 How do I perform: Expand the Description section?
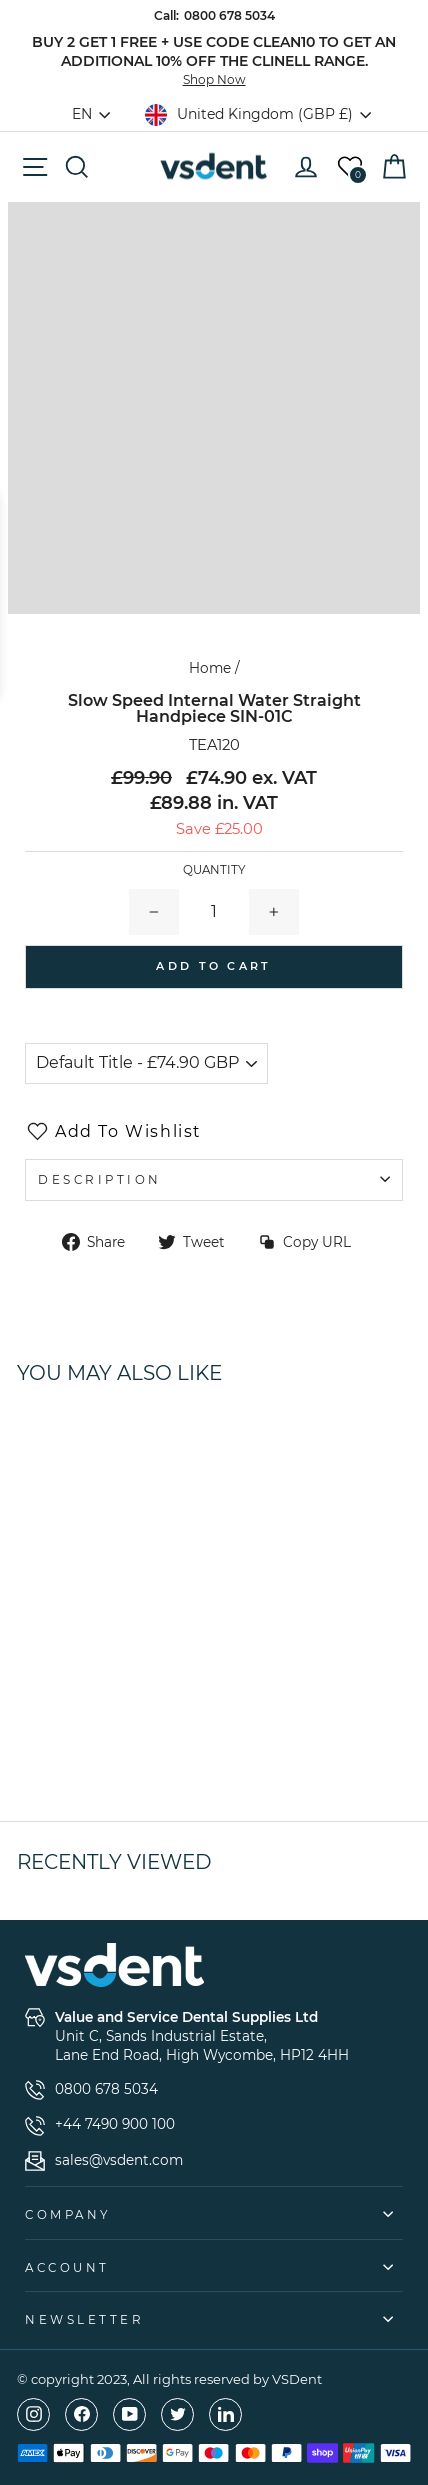click(x=214, y=1180)
